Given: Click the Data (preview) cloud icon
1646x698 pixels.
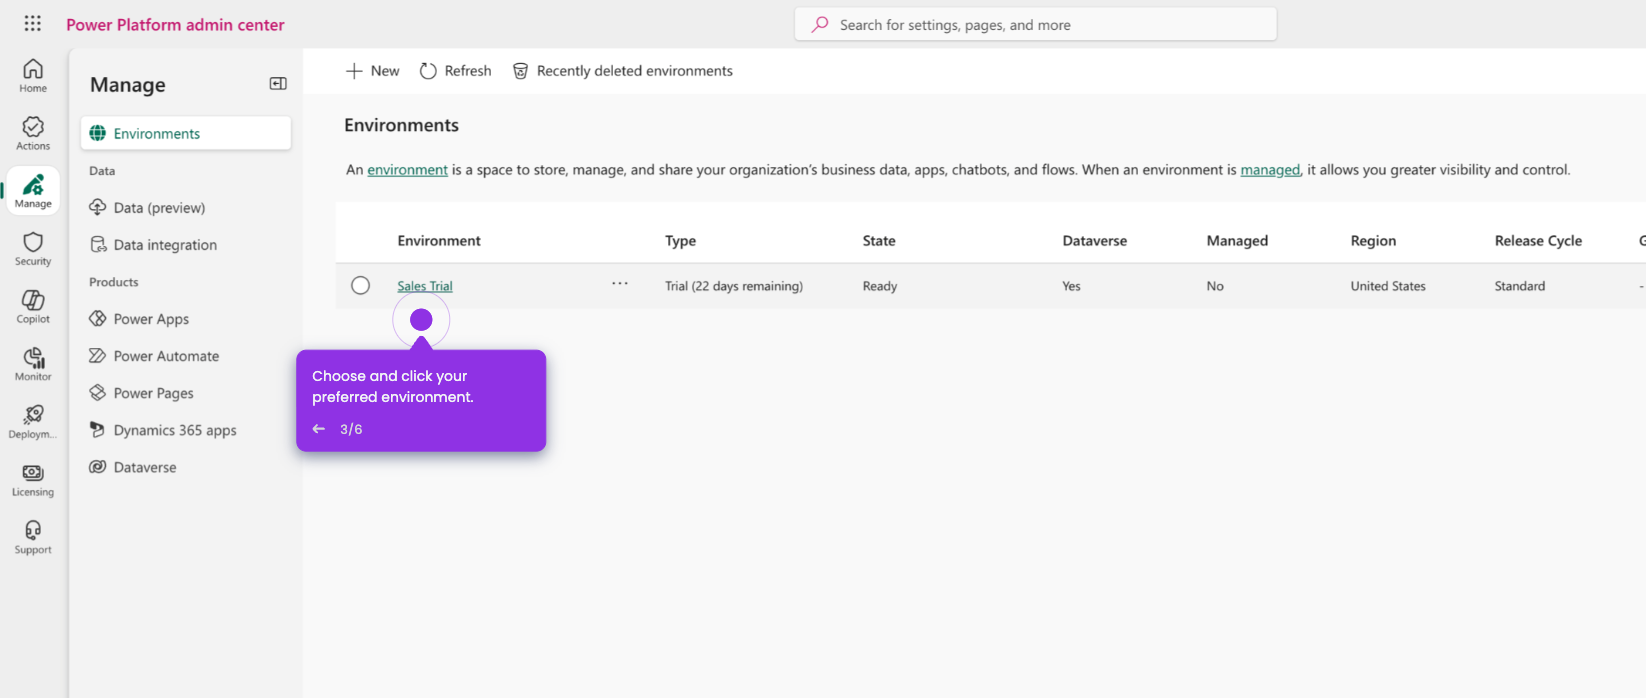Looking at the screenshot, I should point(98,207).
